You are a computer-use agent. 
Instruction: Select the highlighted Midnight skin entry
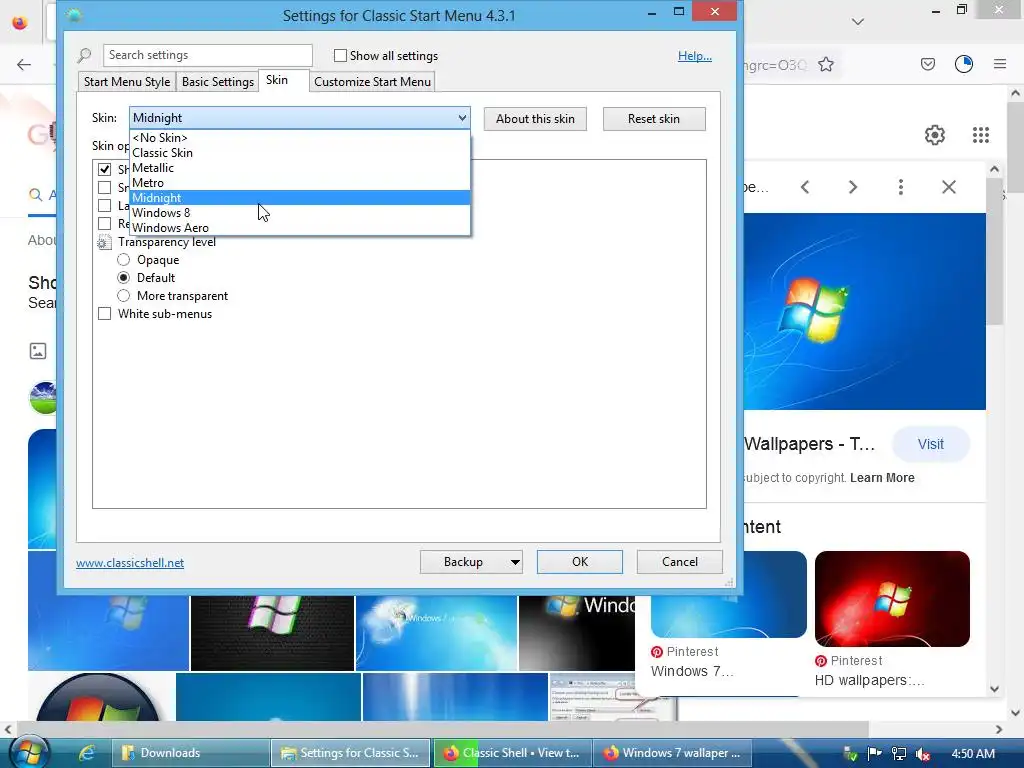[x=300, y=198]
